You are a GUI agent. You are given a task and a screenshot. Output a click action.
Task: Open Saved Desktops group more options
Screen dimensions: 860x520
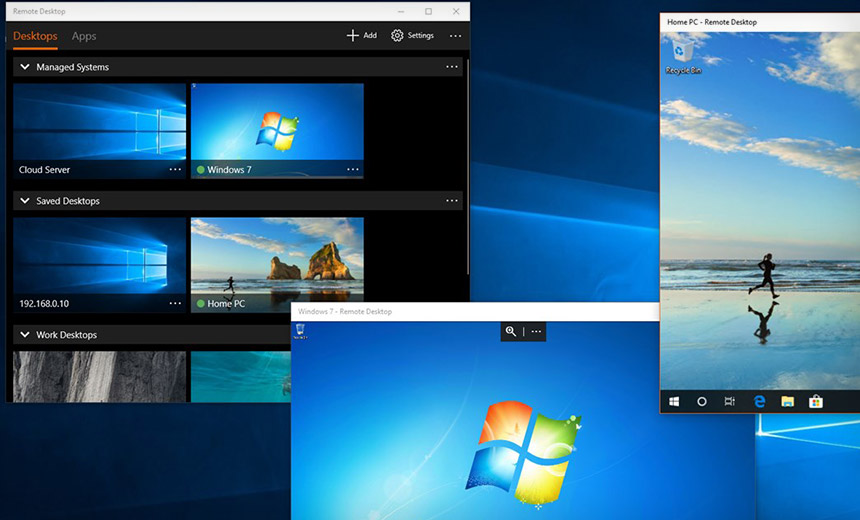[451, 201]
